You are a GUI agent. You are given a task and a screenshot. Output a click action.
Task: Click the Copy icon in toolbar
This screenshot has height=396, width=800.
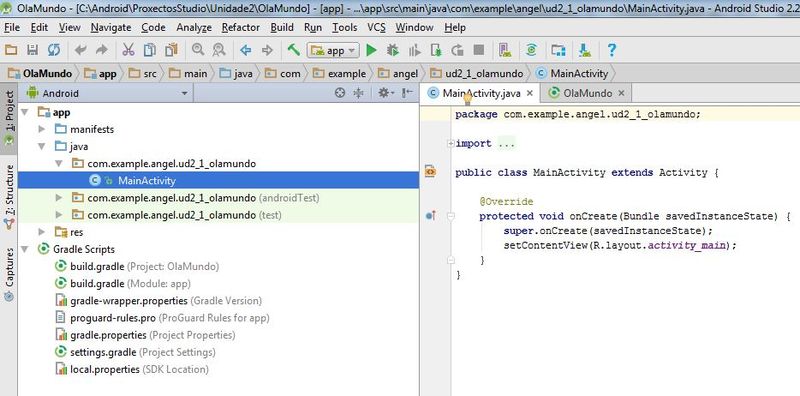[149, 50]
